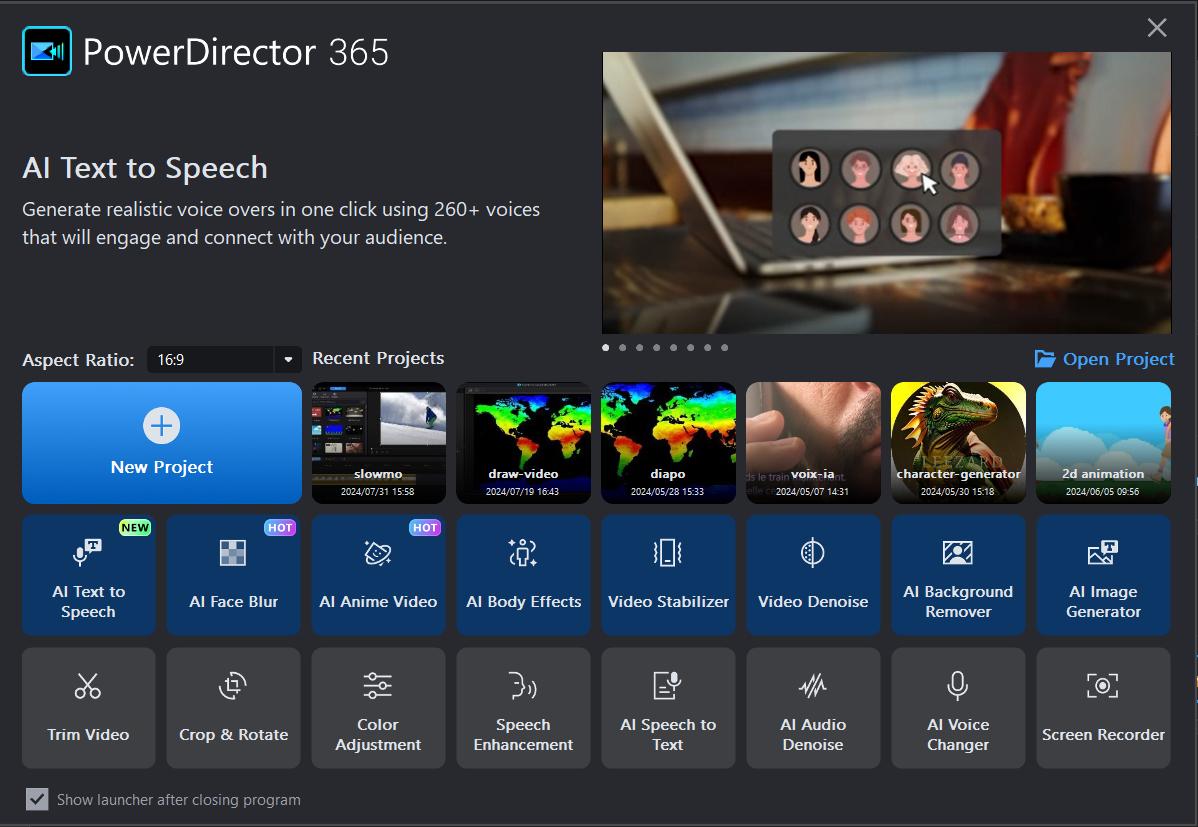Viewport: 1198px width, 827px height.
Task: Open the AI Background Remover
Action: pos(958,575)
